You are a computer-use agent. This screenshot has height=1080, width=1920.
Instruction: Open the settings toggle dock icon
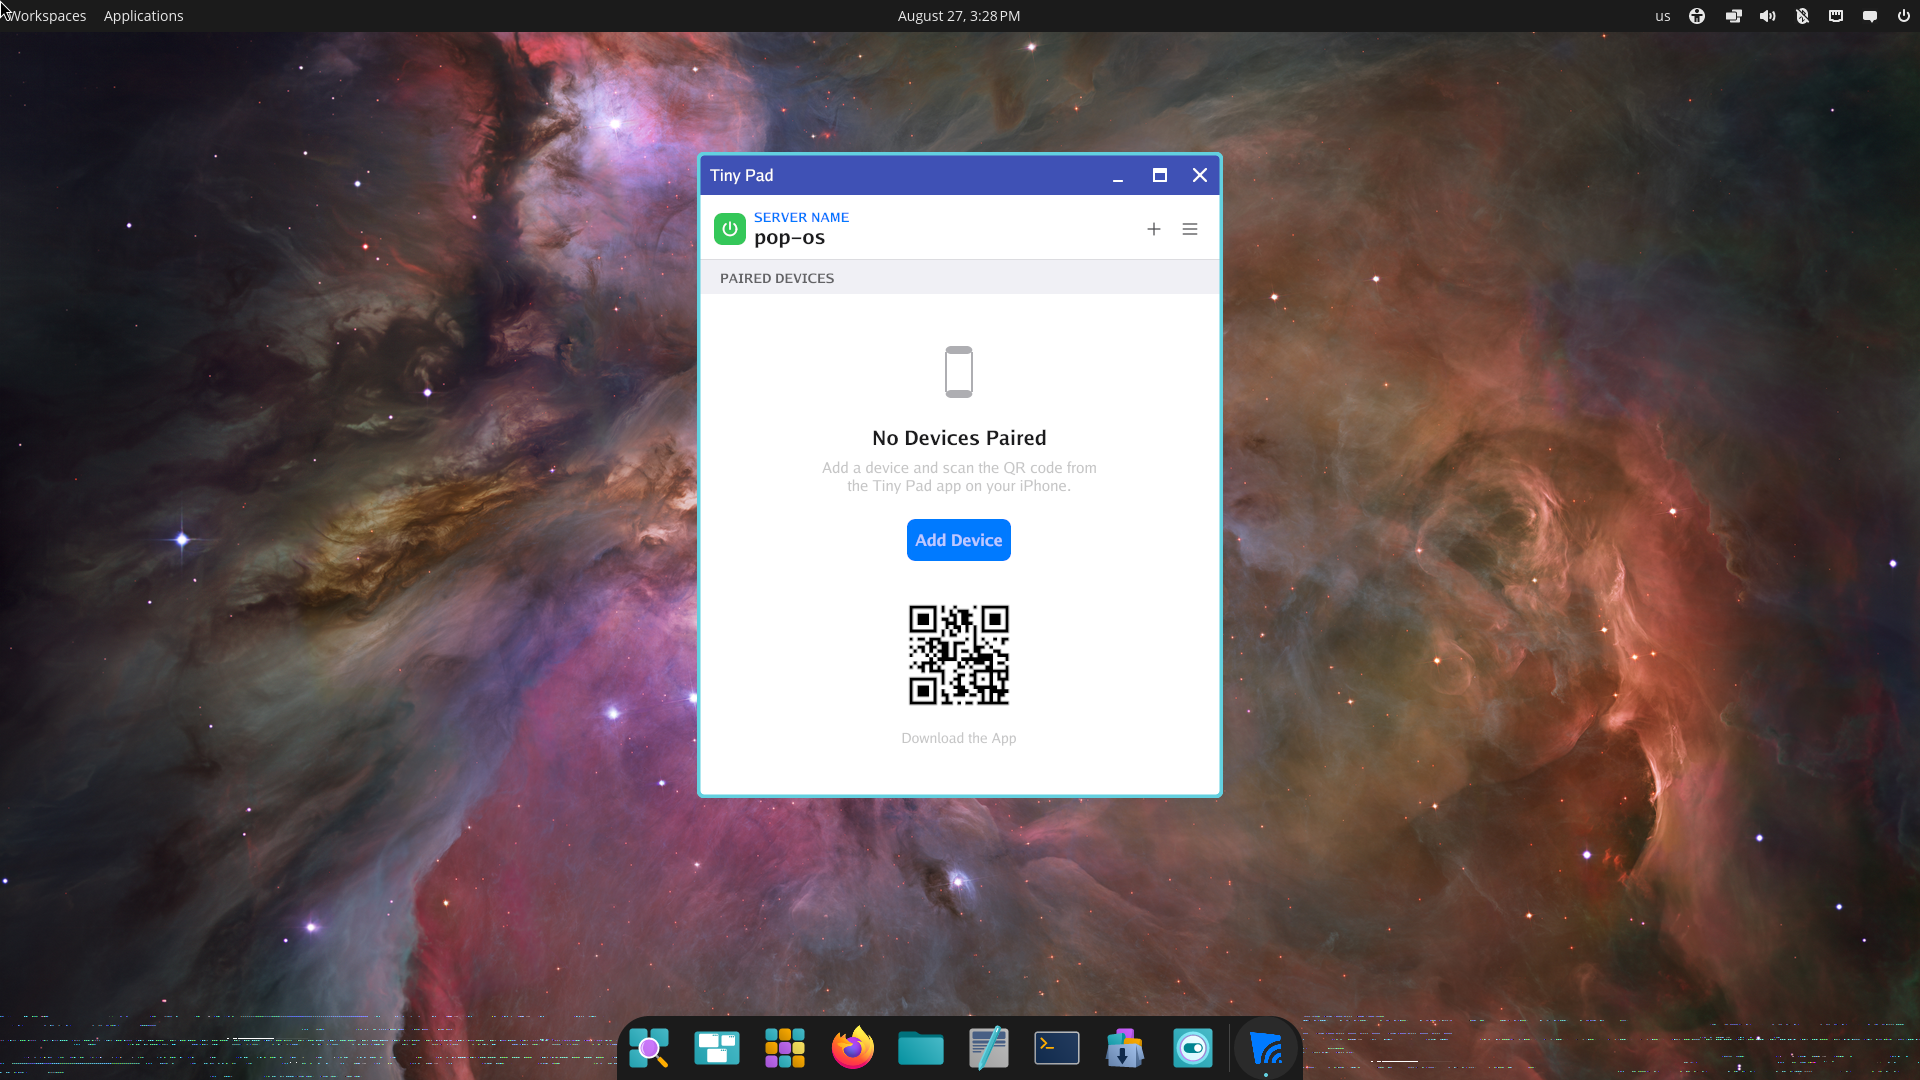(1193, 1048)
